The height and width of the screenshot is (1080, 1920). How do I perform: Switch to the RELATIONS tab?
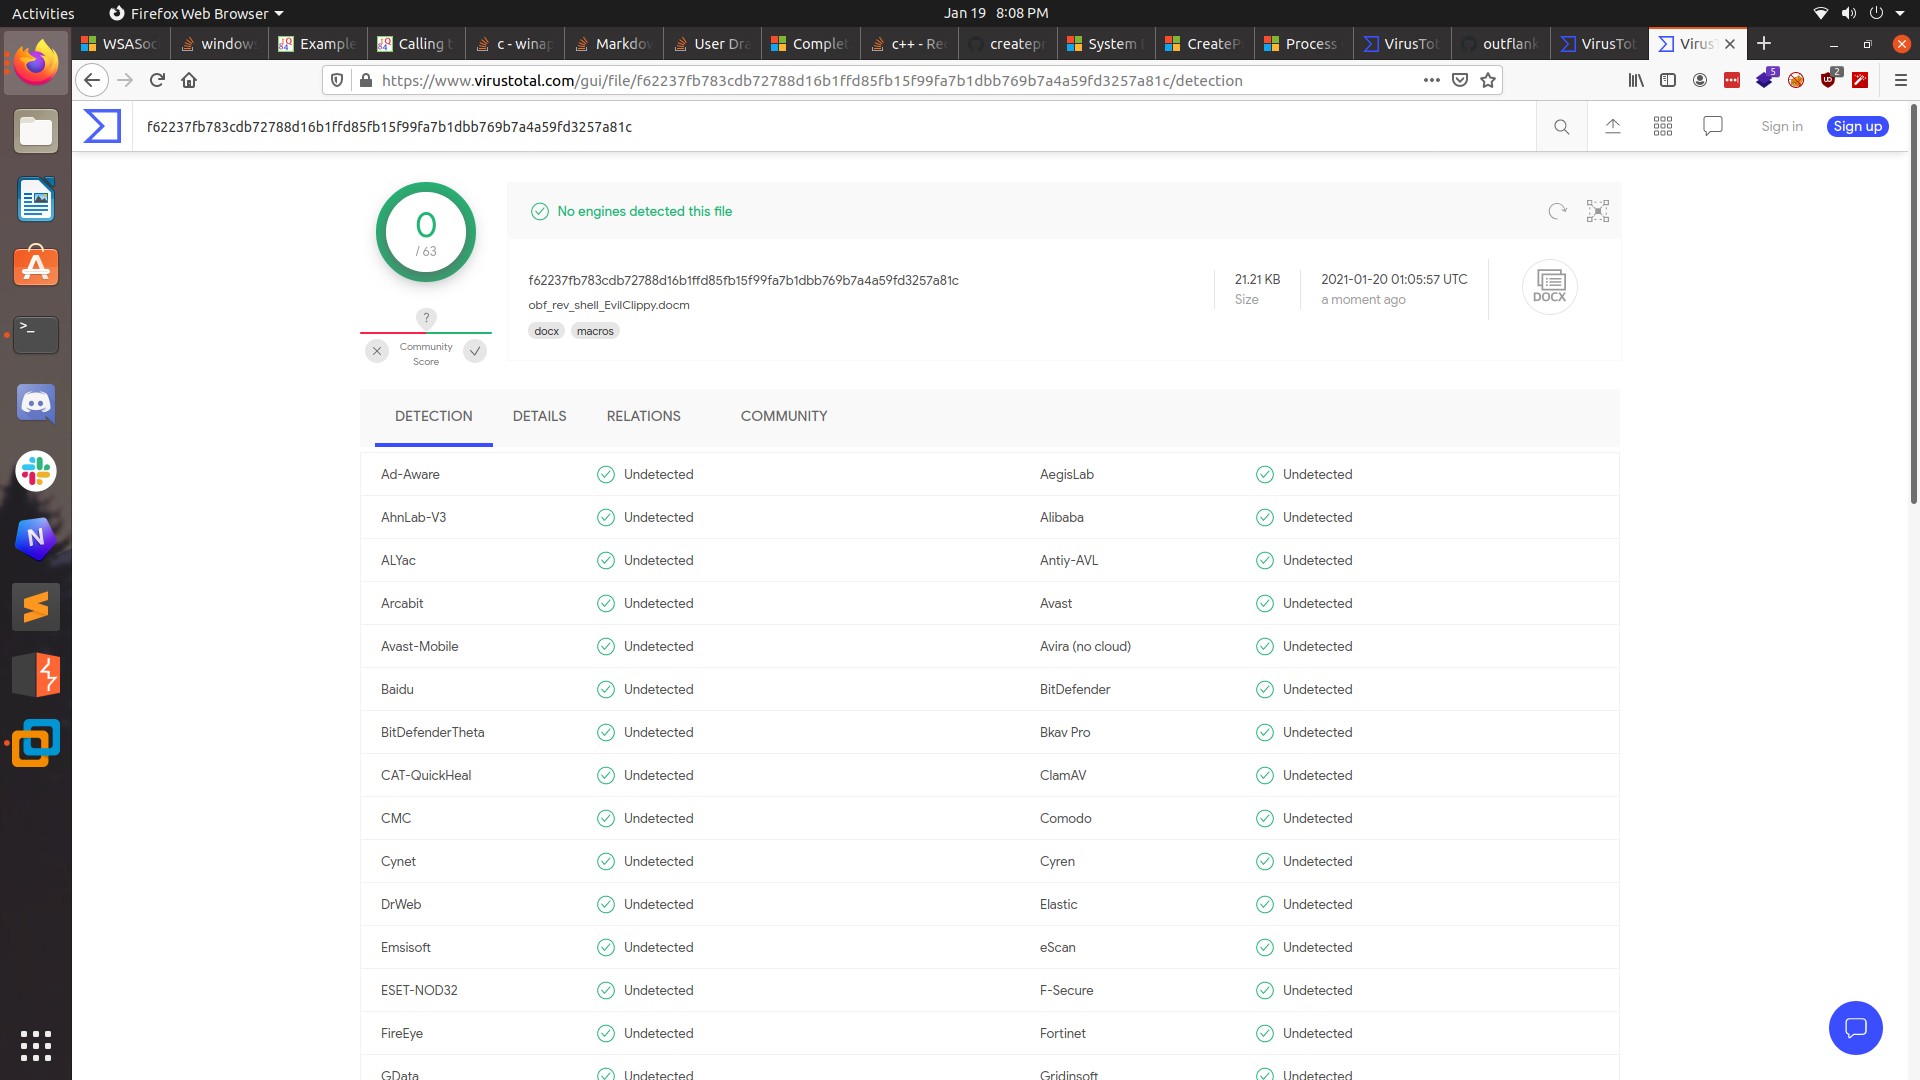[644, 416]
